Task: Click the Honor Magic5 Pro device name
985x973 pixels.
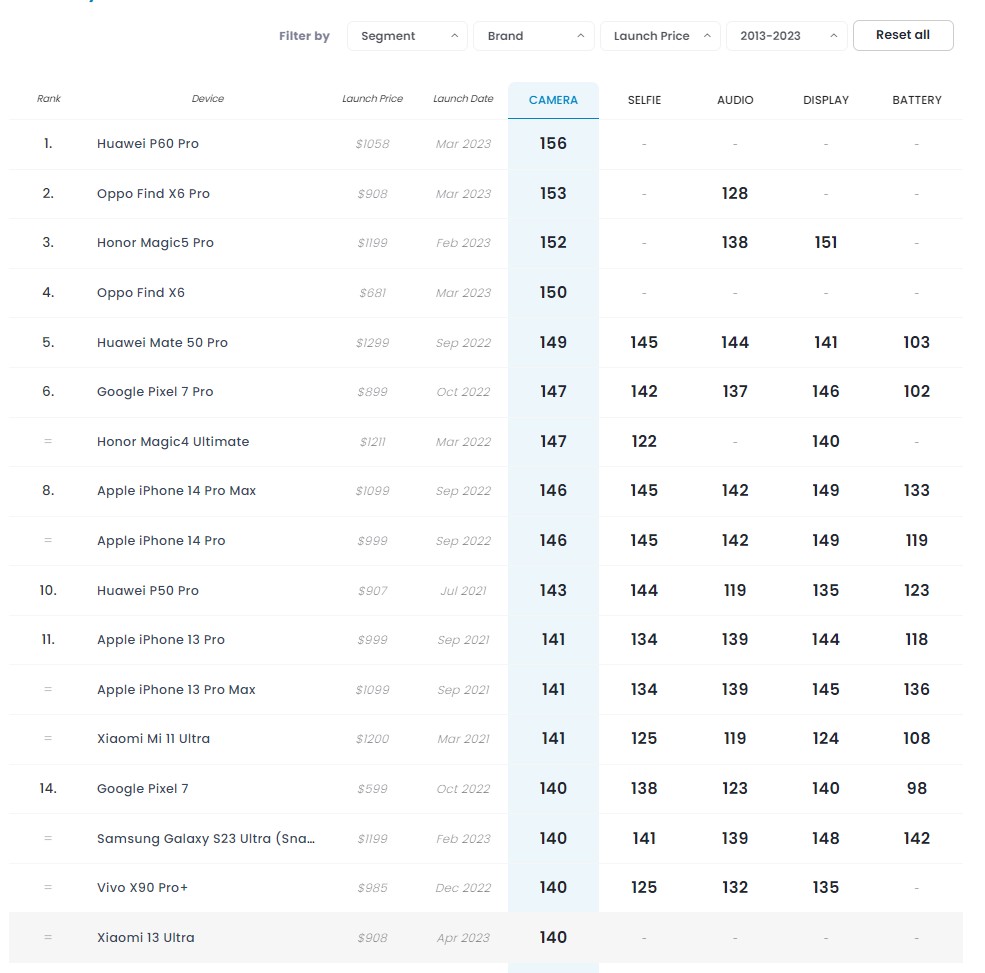Action: pos(155,242)
